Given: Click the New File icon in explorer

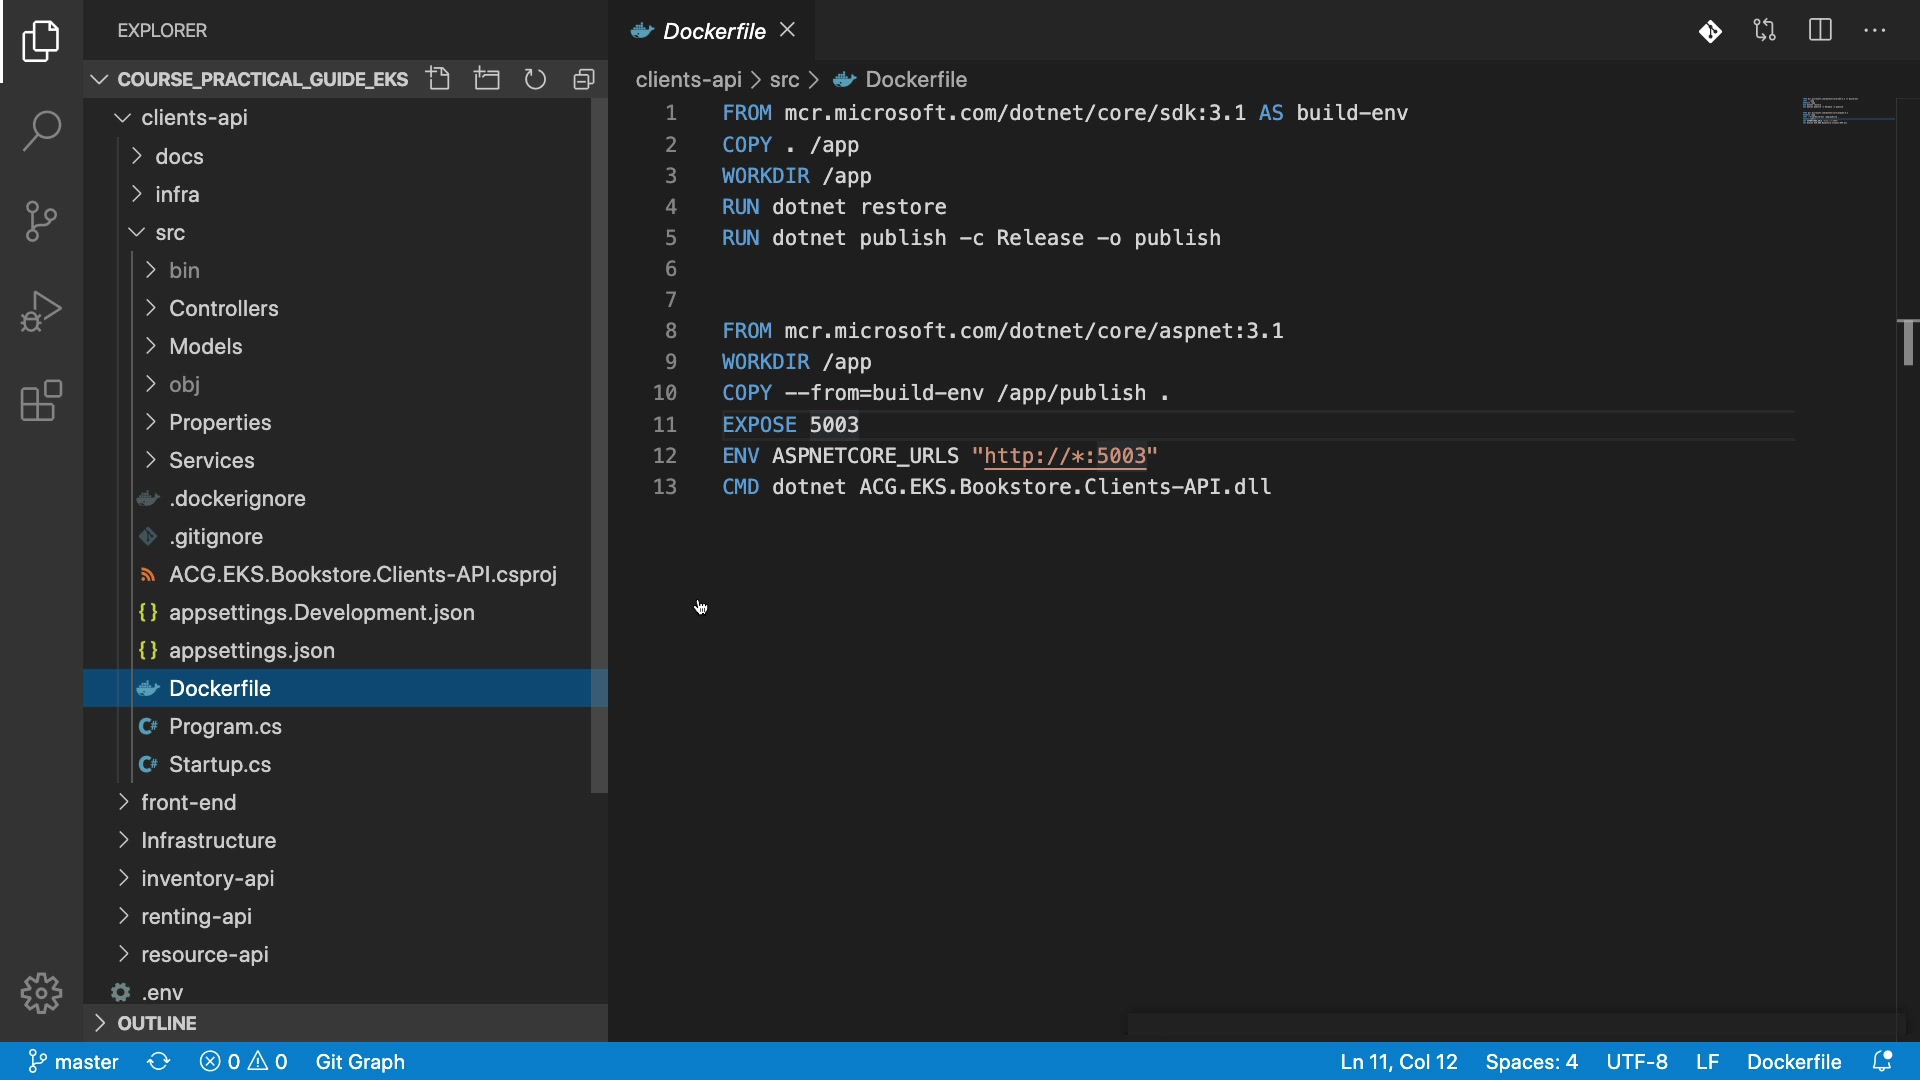Looking at the screenshot, I should pyautogui.click(x=438, y=79).
